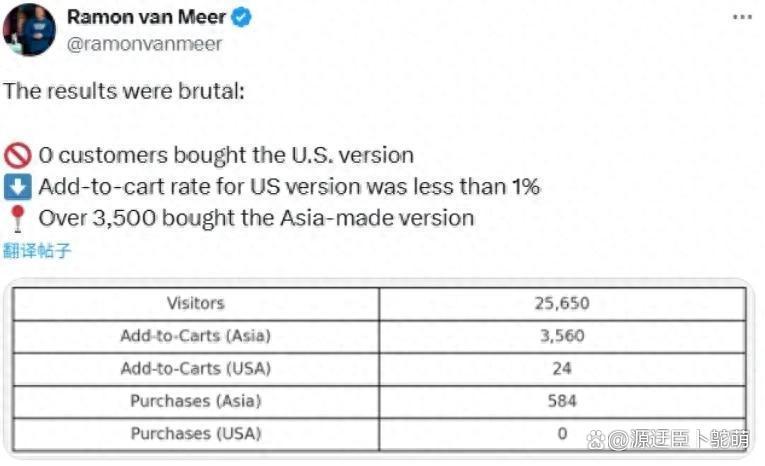Click "The results were brutal:" text
The height and width of the screenshot is (466, 765).
[124, 91]
